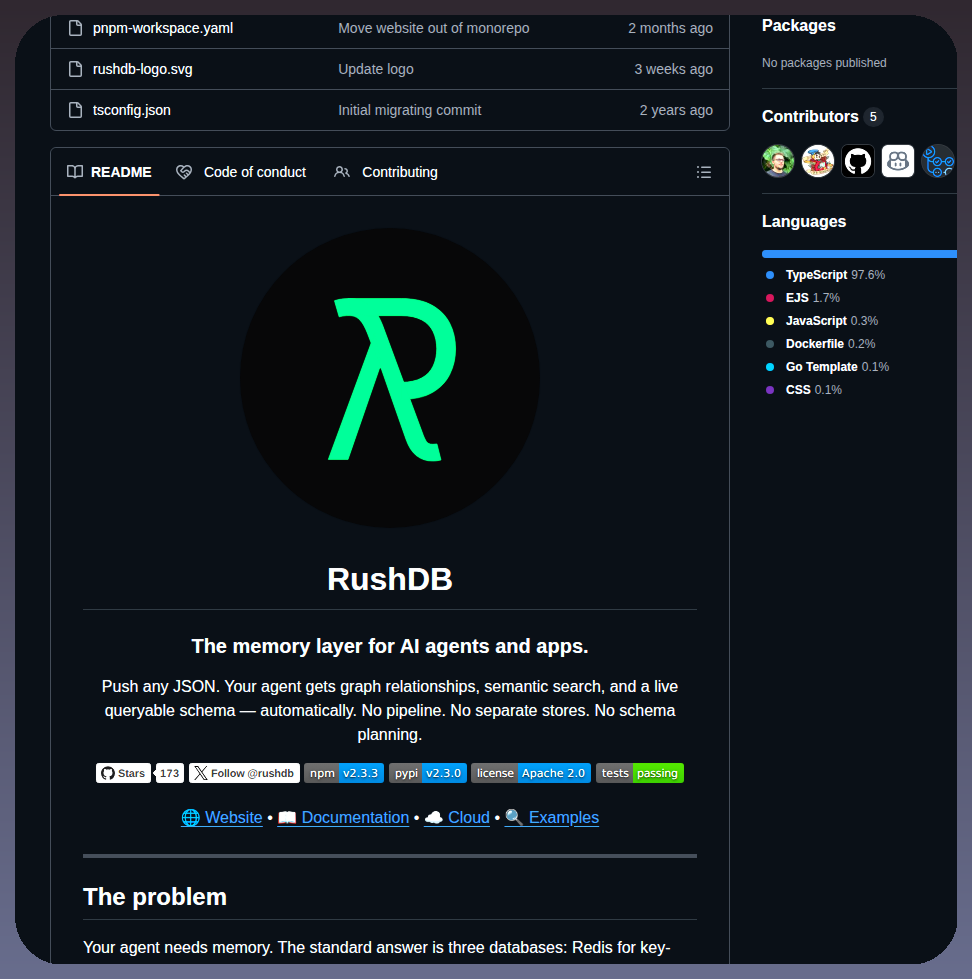Click the purple CSS color dot
Image resolution: width=972 pixels, height=979 pixels.
pos(770,390)
